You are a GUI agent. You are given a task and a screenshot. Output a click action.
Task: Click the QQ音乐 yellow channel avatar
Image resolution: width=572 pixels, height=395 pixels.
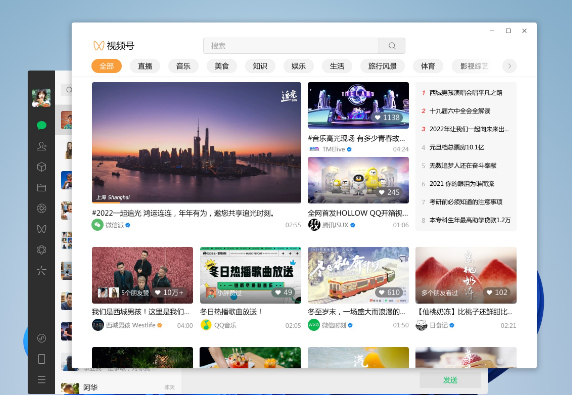click(206, 325)
